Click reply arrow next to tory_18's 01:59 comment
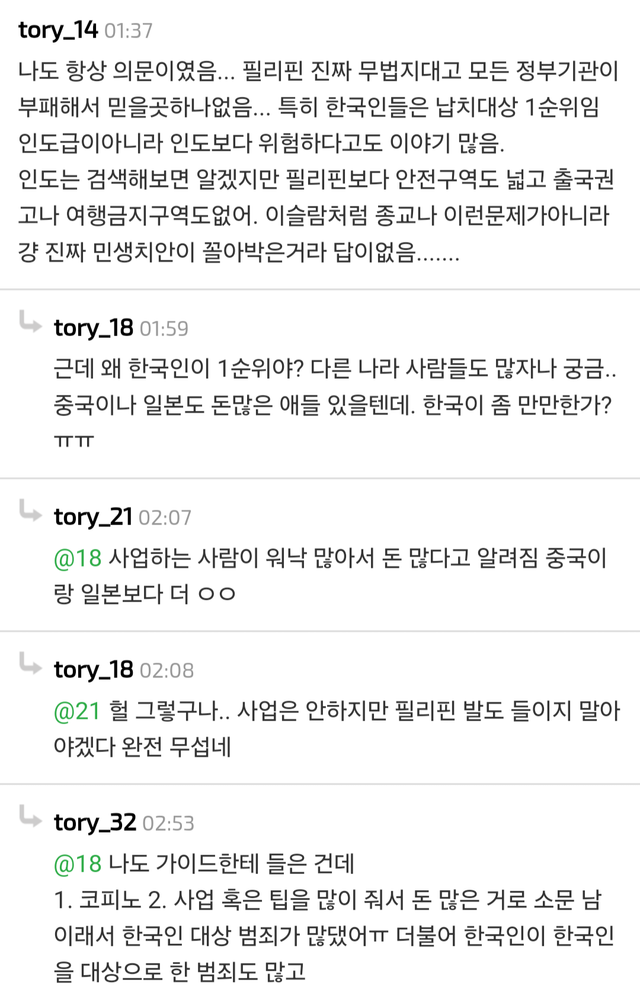The image size is (640, 1003). 28,323
